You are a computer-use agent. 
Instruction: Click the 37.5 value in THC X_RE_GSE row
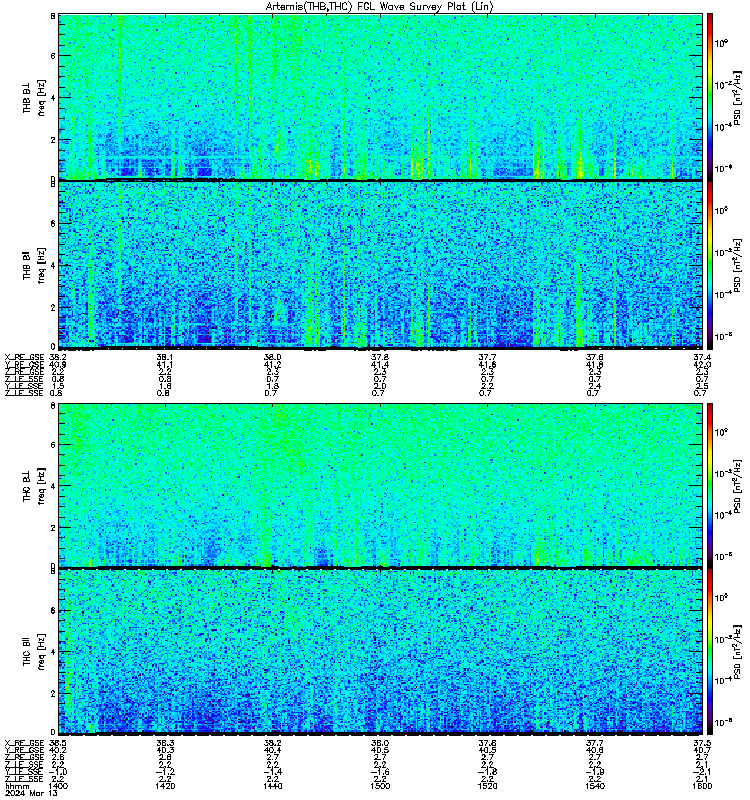(702, 743)
